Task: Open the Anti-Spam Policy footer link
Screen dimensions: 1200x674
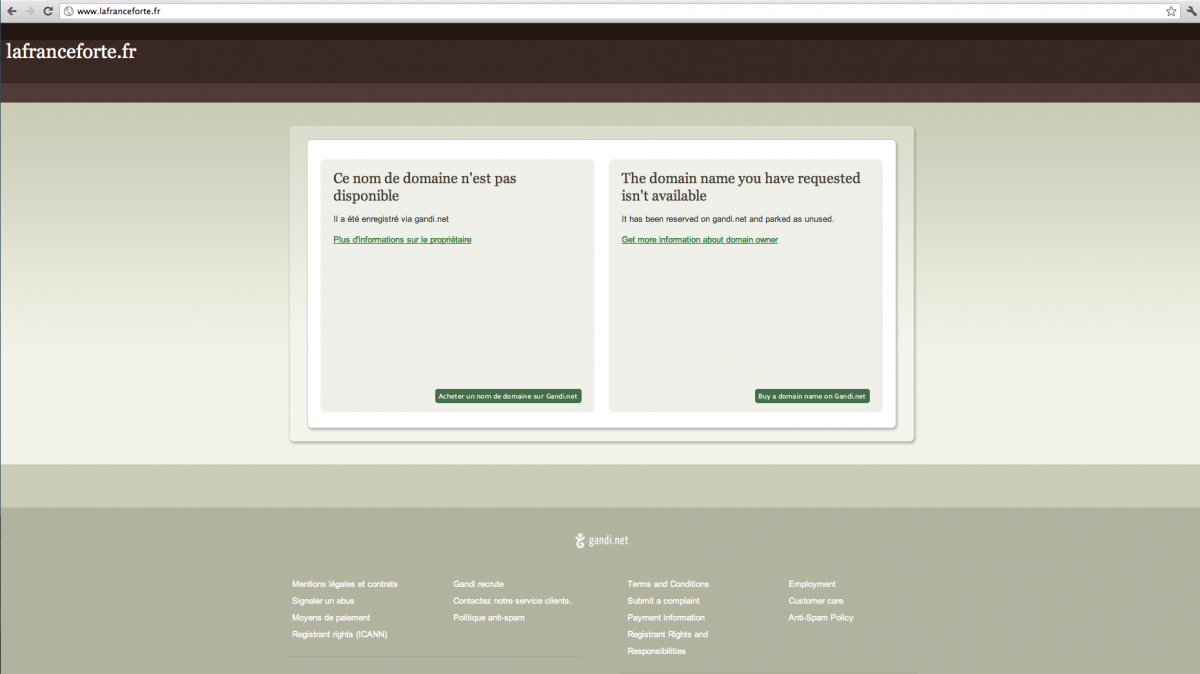Action: [821, 618]
